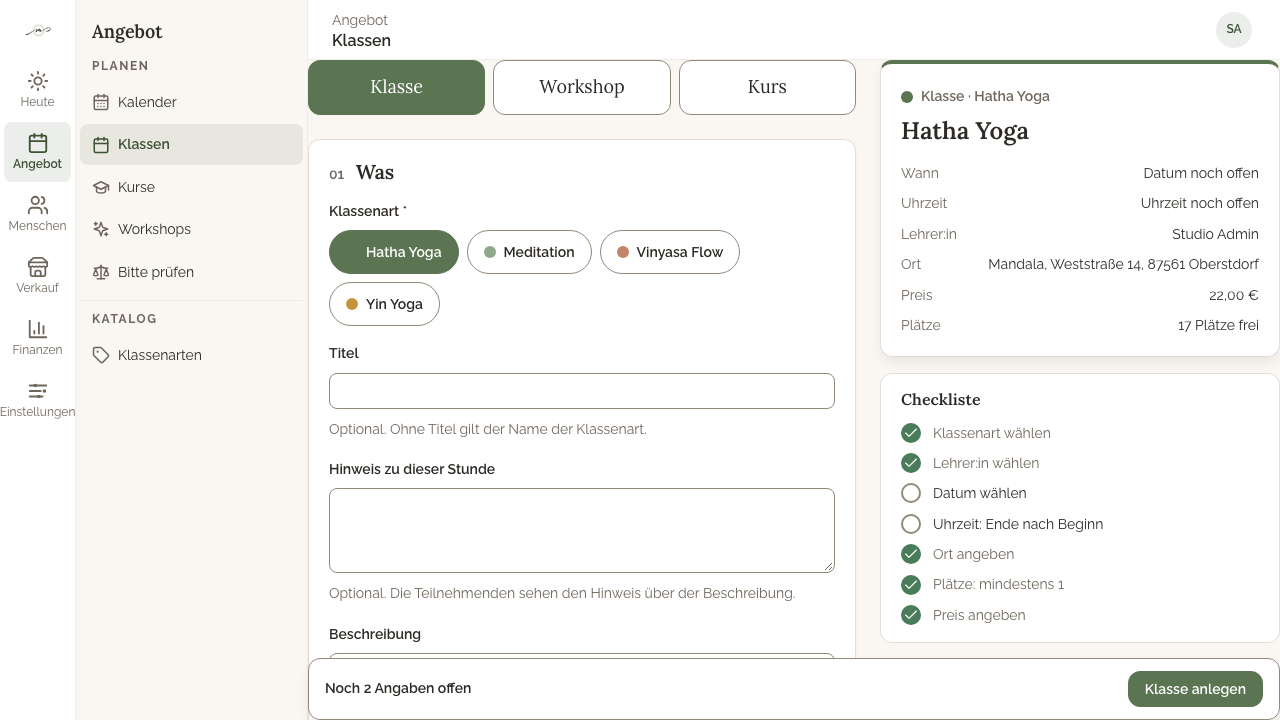Click the empty circle beside Datum wählen
The width and height of the screenshot is (1280, 720).
911,493
